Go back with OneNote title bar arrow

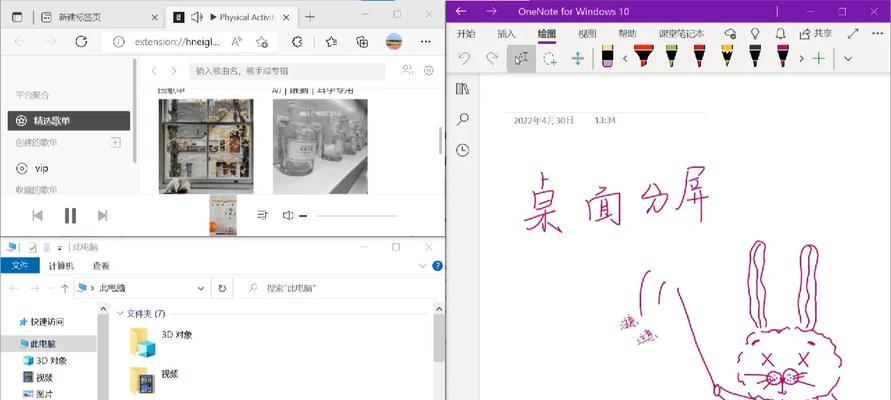coord(461,11)
